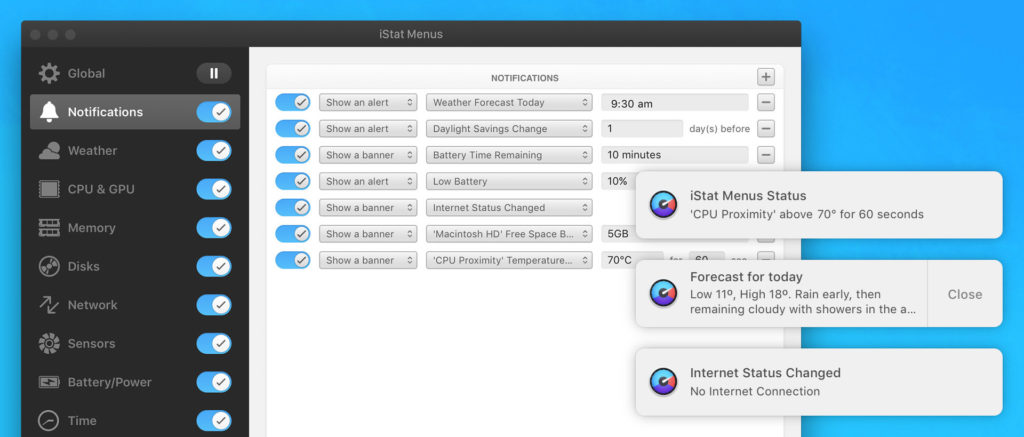The height and width of the screenshot is (437, 1024).
Task: Disable the Weather Forecast Today notification toggle
Action: click(293, 103)
